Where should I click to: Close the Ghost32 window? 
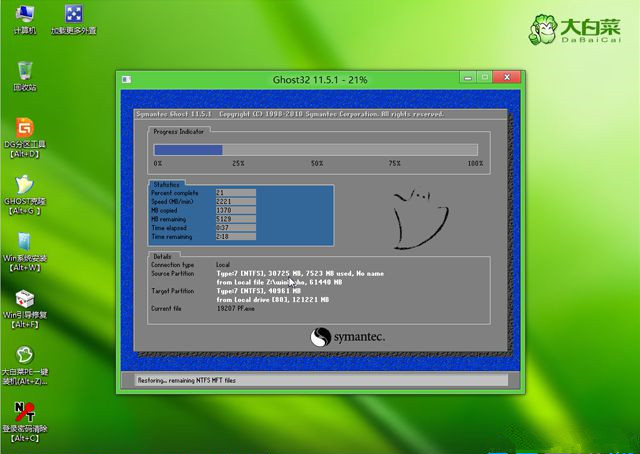pos(511,78)
